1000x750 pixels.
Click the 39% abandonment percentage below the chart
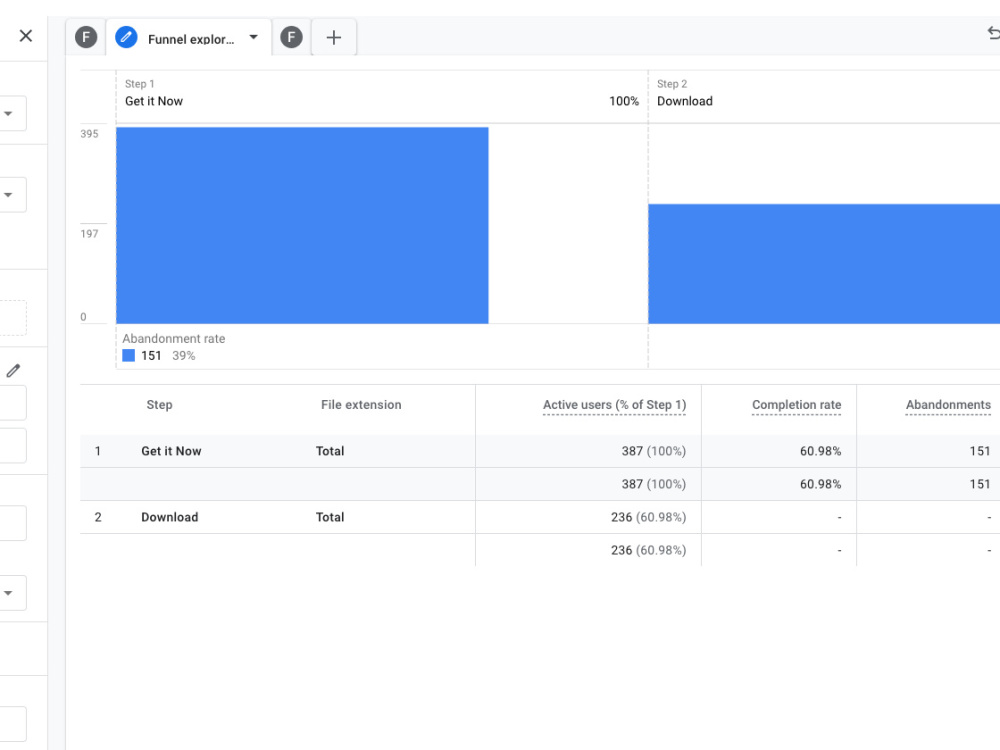click(x=184, y=356)
